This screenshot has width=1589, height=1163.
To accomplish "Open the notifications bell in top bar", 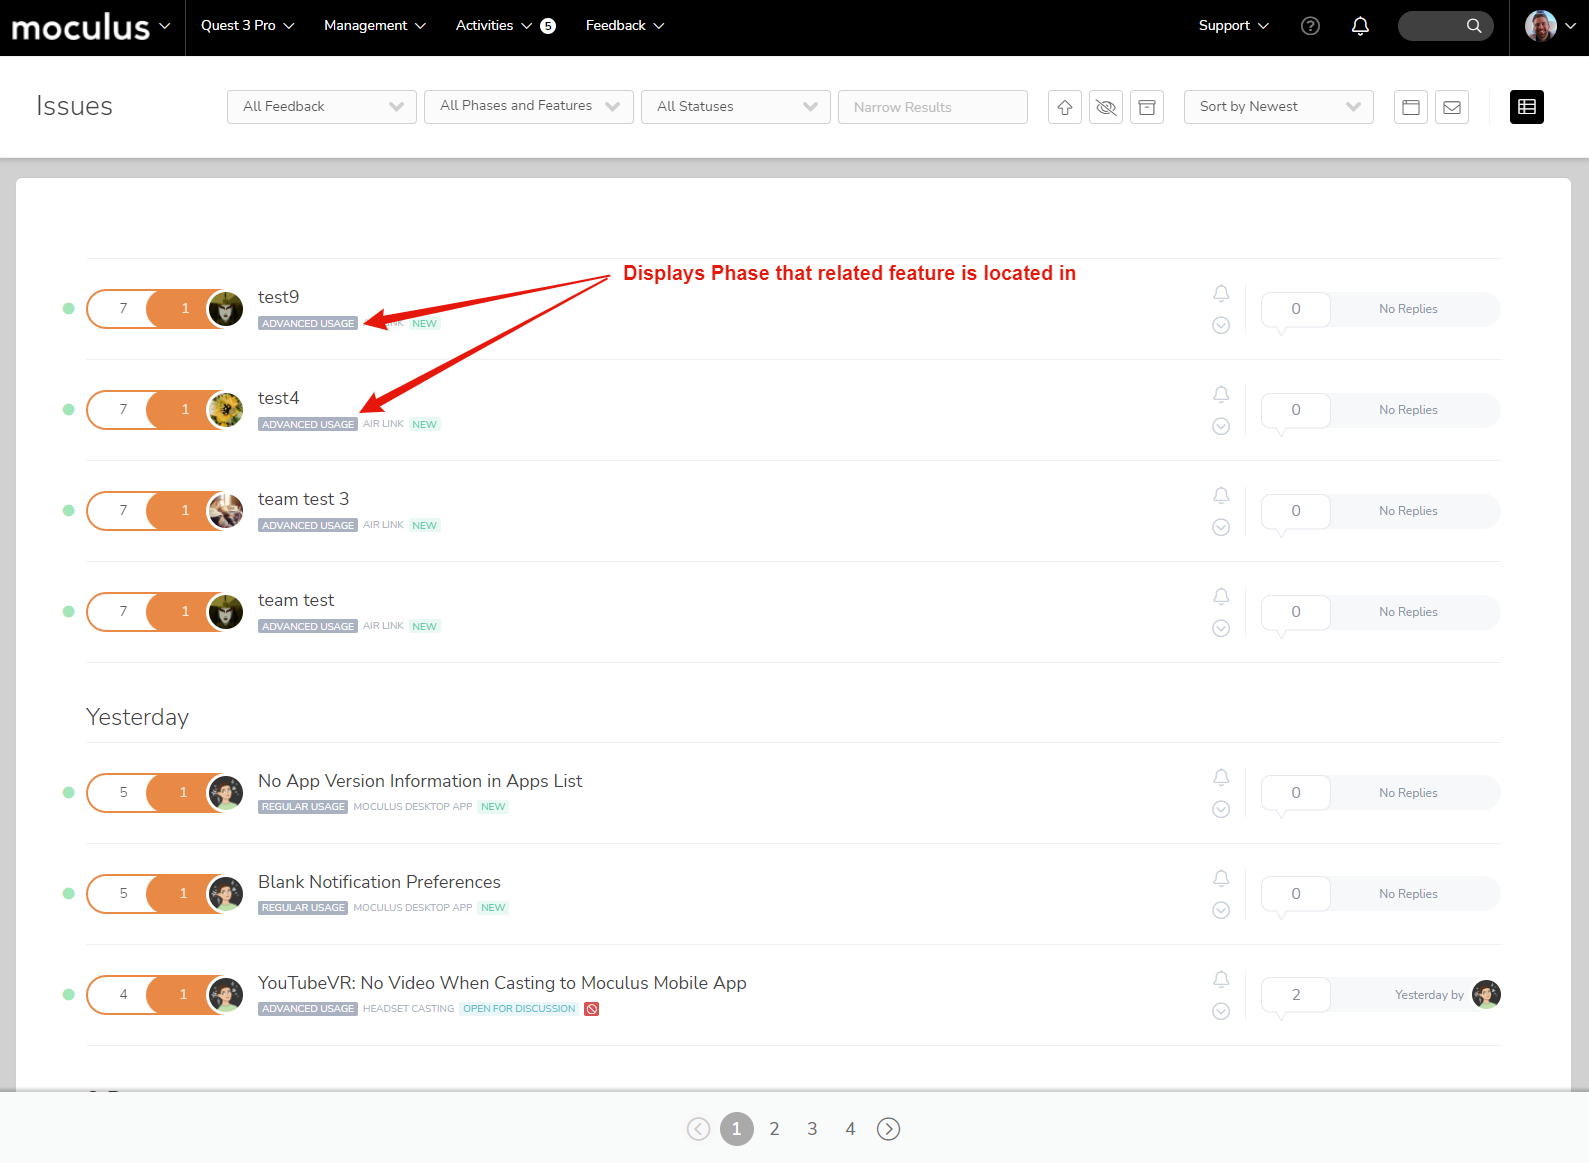I will [1360, 26].
